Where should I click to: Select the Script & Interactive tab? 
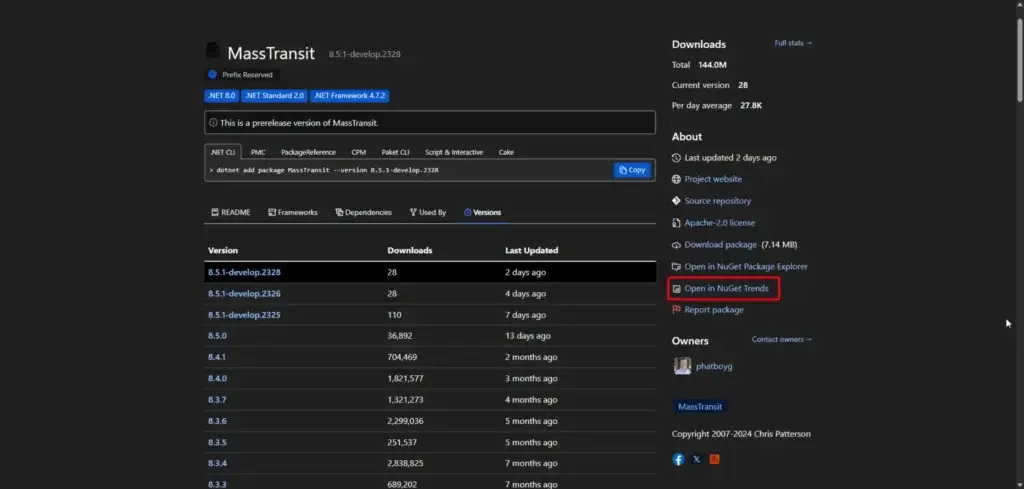coord(454,152)
